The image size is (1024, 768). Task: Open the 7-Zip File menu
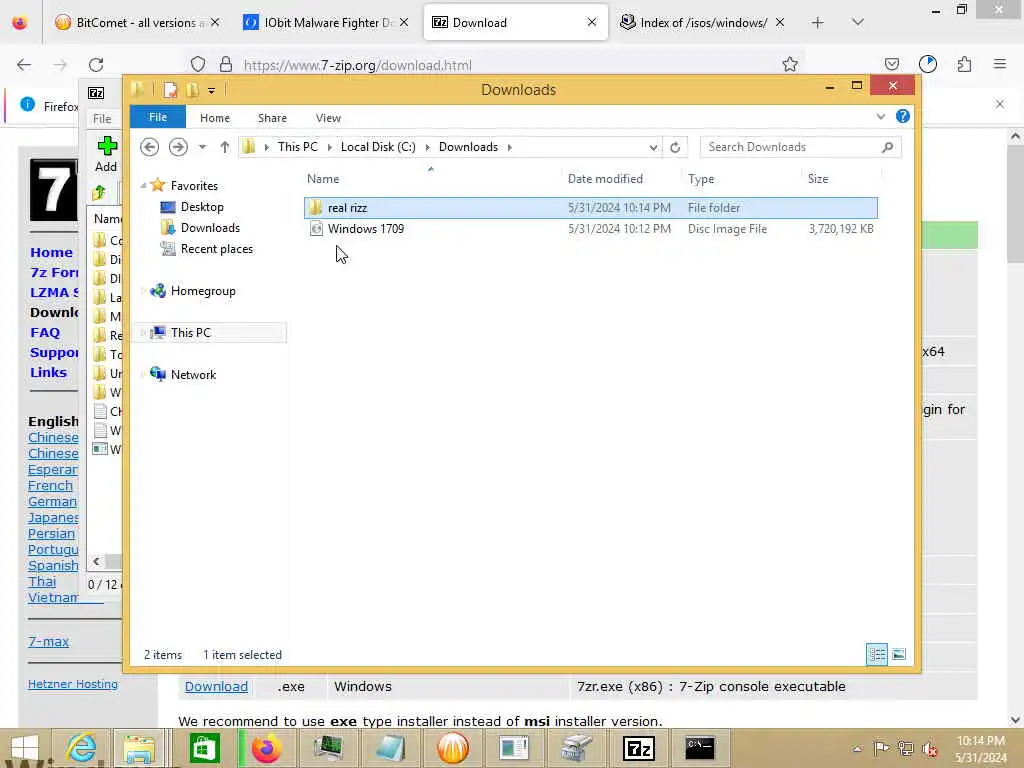102,119
